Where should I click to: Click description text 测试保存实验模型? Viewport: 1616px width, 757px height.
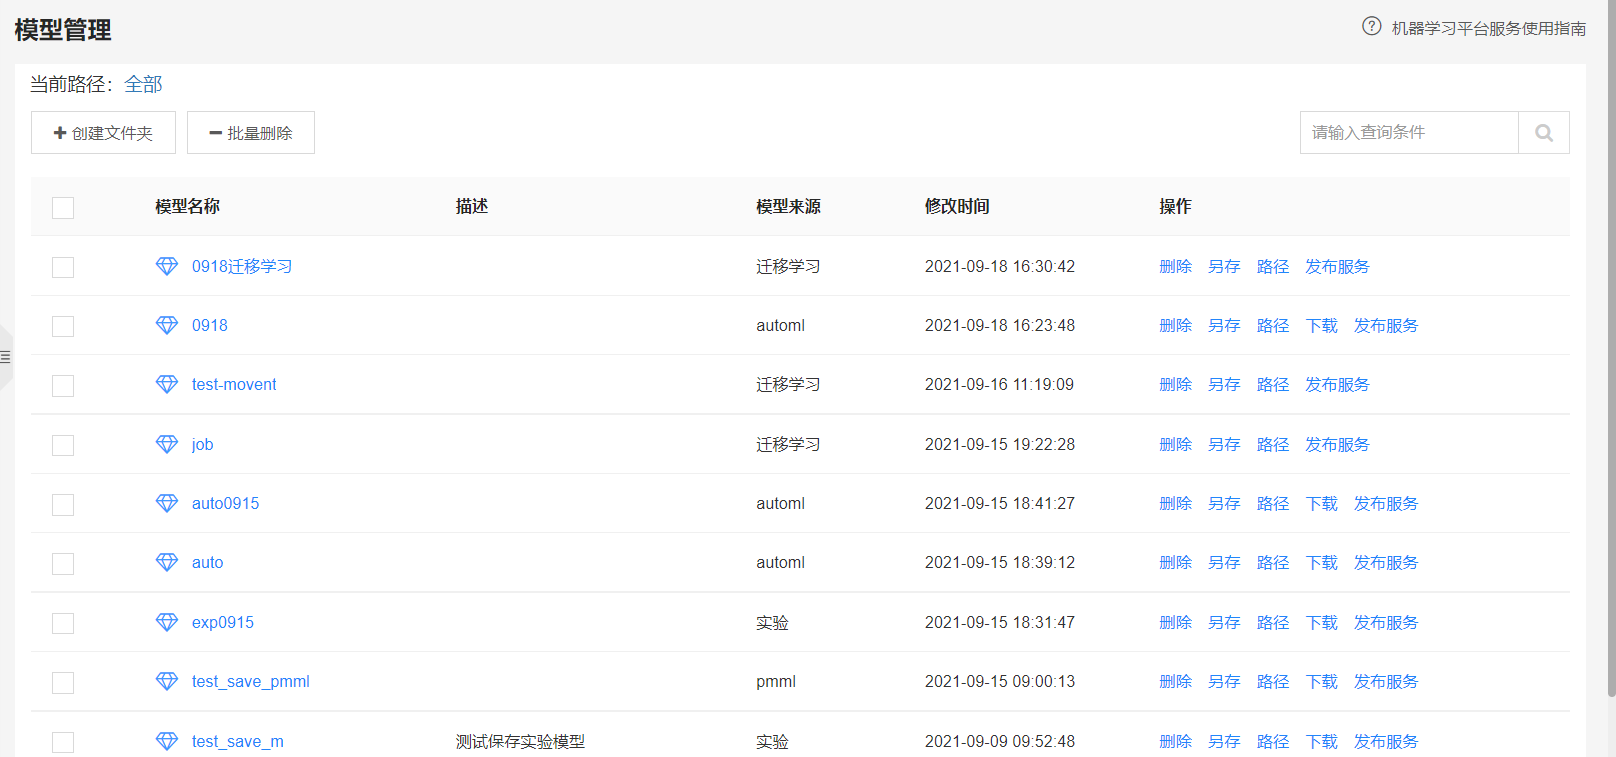[x=520, y=741]
